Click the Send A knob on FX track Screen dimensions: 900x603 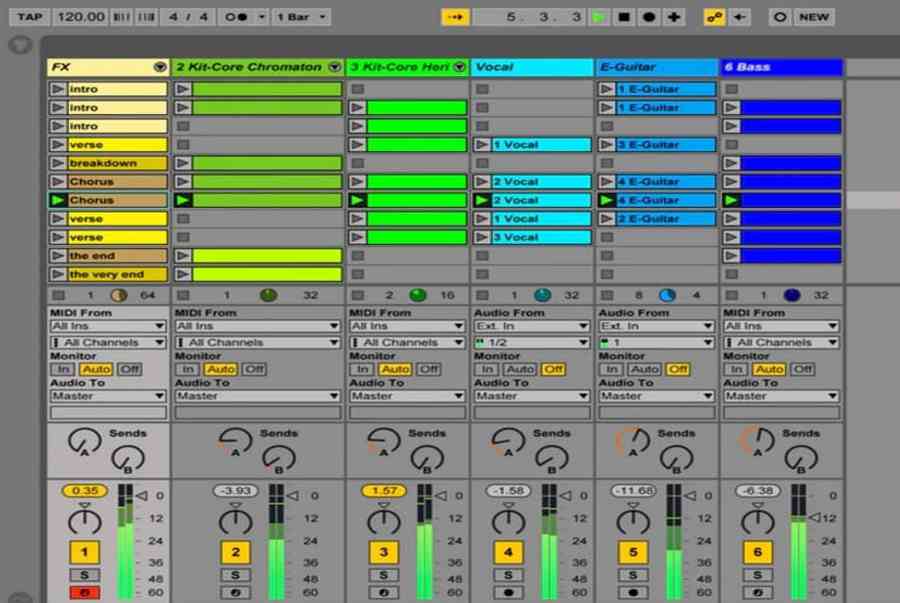point(83,440)
